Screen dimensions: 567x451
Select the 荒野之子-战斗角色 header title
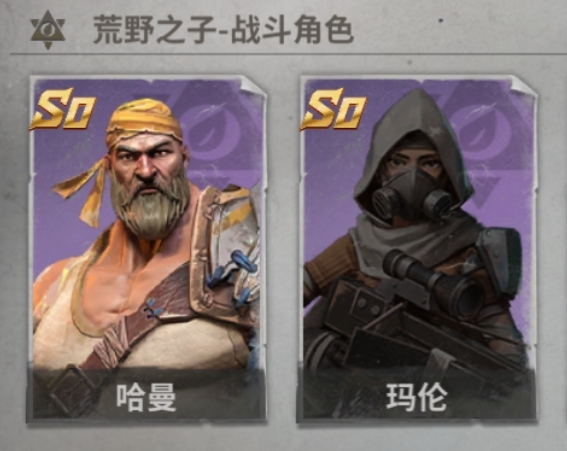click(x=223, y=30)
